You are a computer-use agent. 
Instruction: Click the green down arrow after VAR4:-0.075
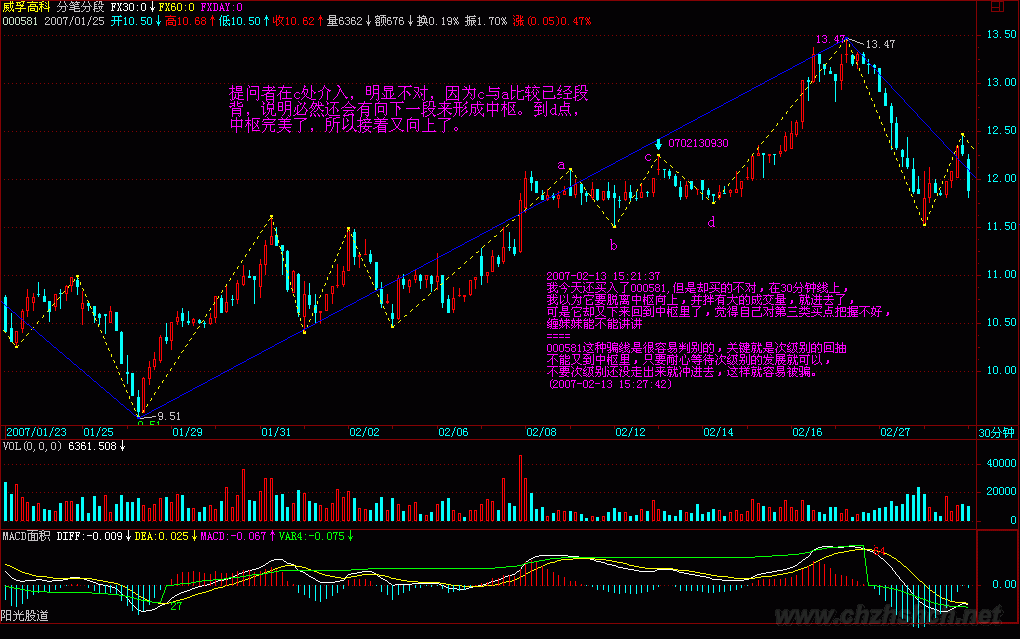coord(351,536)
